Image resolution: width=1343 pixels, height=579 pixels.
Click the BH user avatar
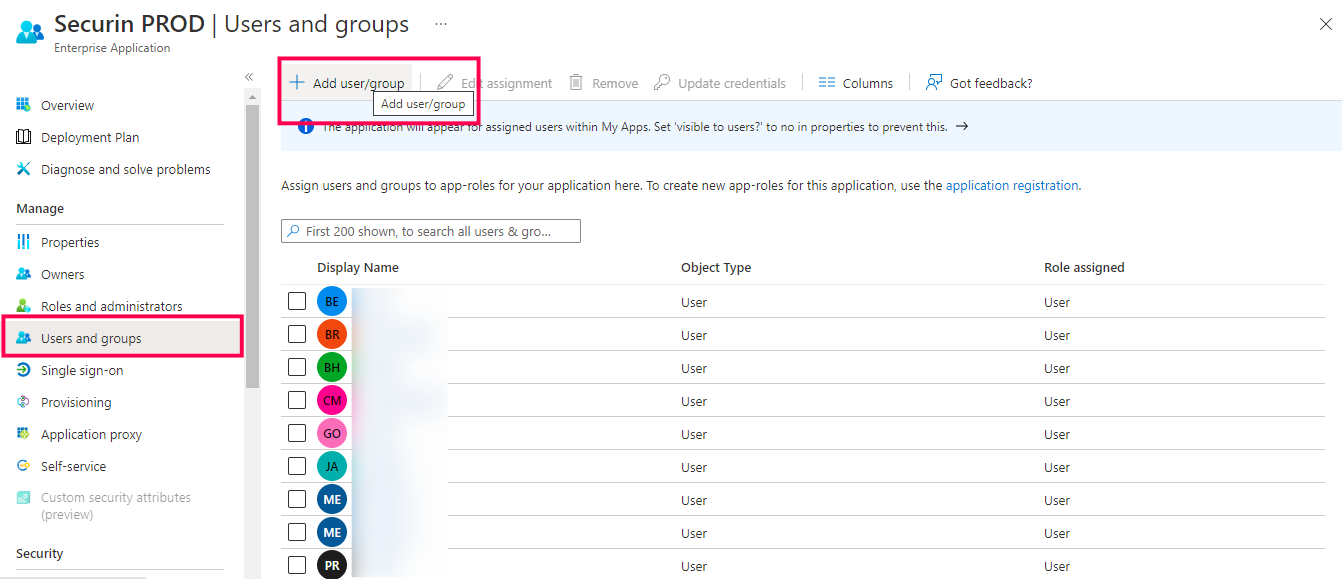pyautogui.click(x=332, y=368)
